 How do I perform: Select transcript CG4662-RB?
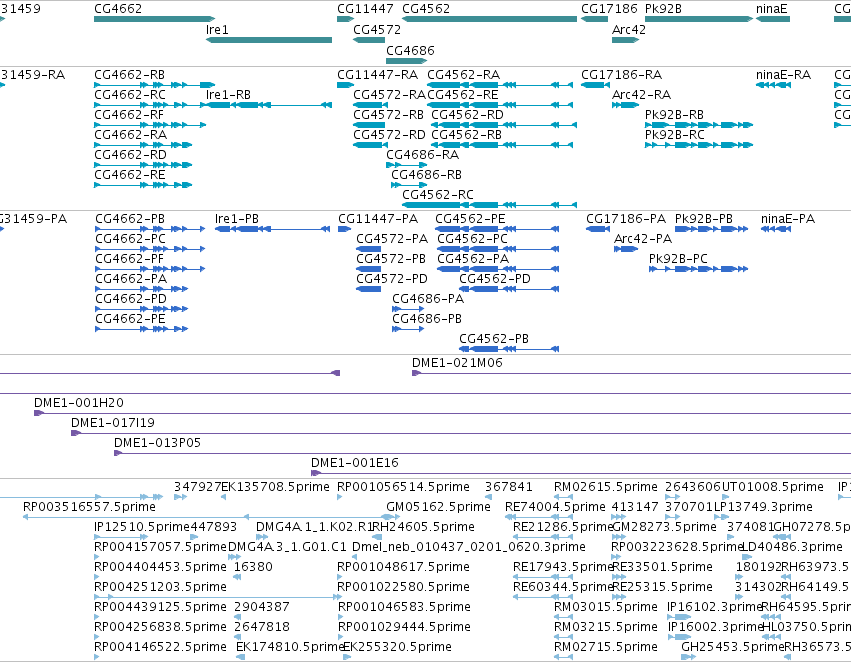(130, 75)
